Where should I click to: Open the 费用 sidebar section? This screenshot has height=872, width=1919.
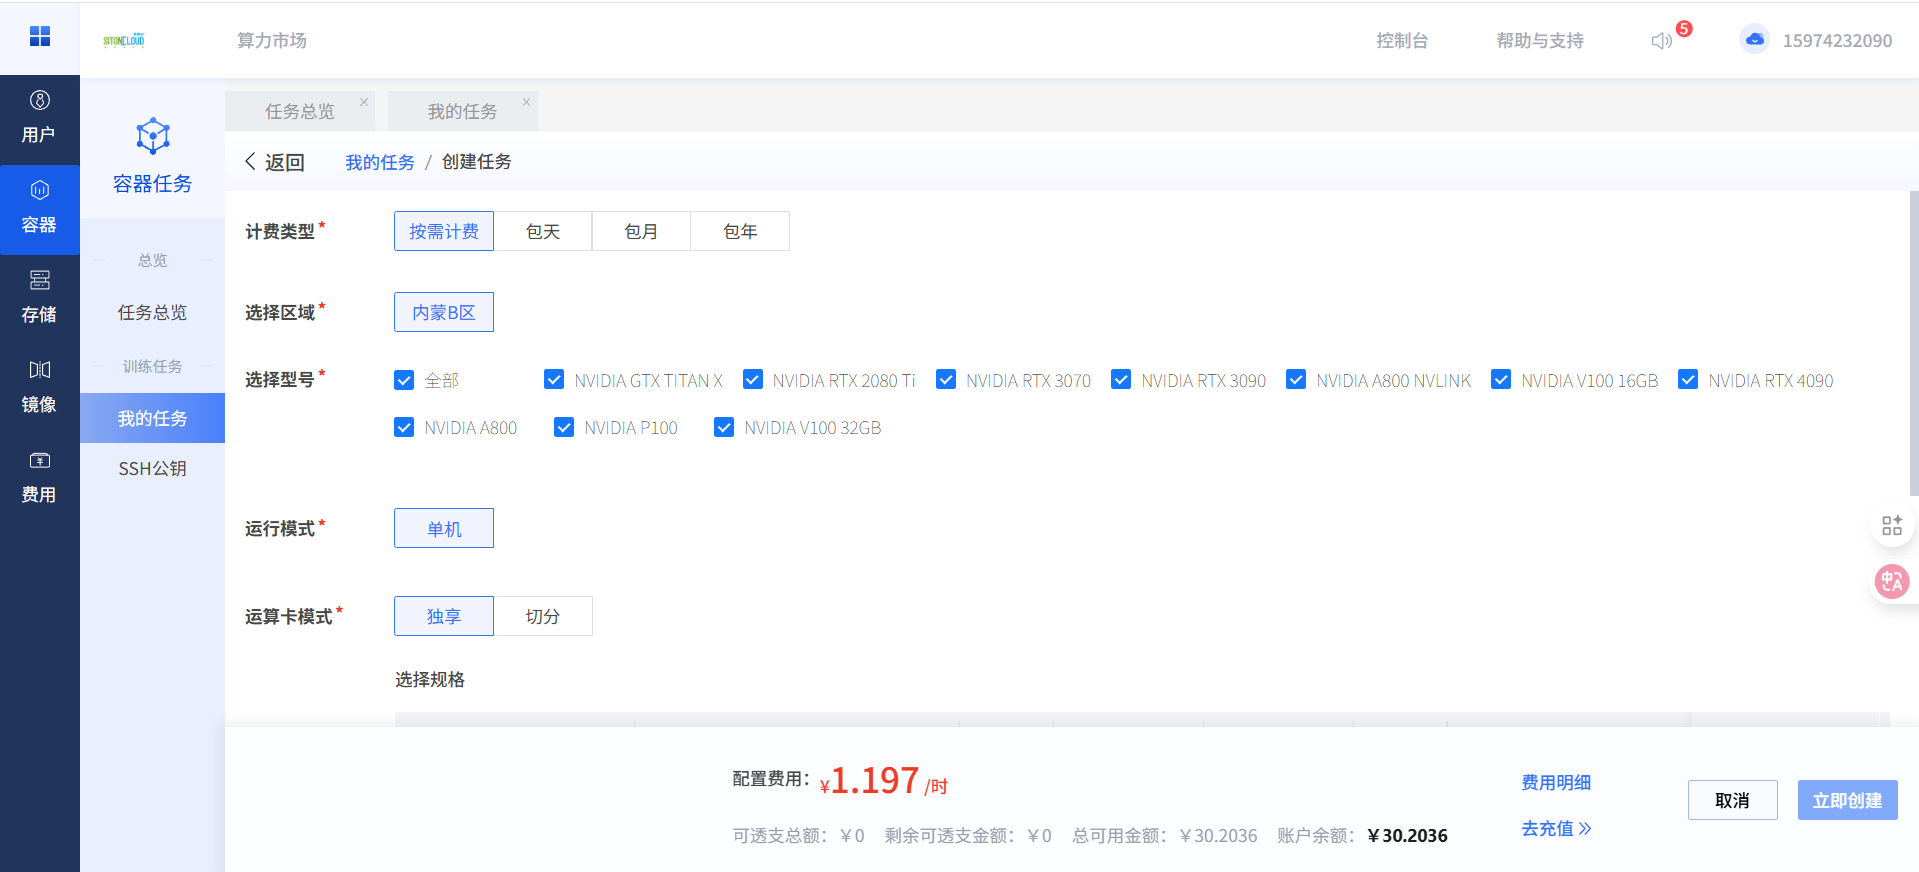40,479
